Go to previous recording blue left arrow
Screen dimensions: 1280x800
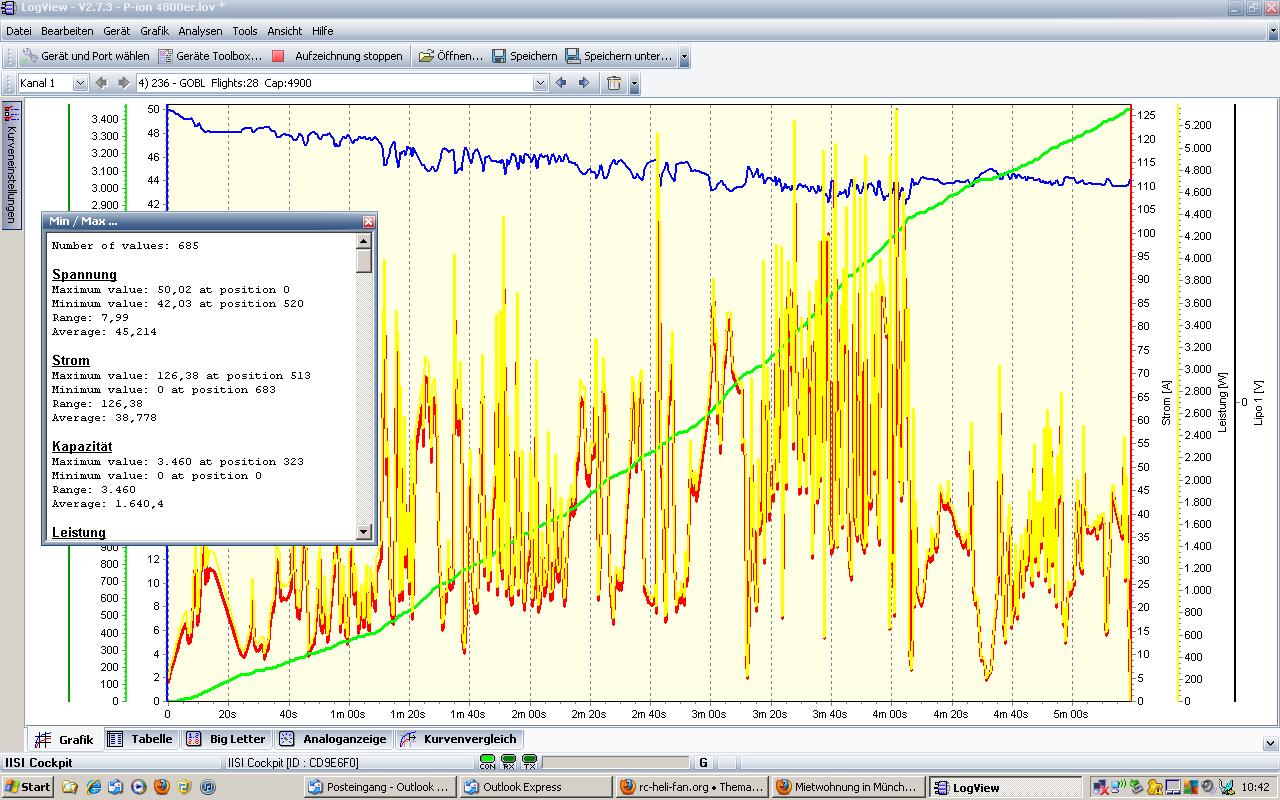(x=561, y=83)
